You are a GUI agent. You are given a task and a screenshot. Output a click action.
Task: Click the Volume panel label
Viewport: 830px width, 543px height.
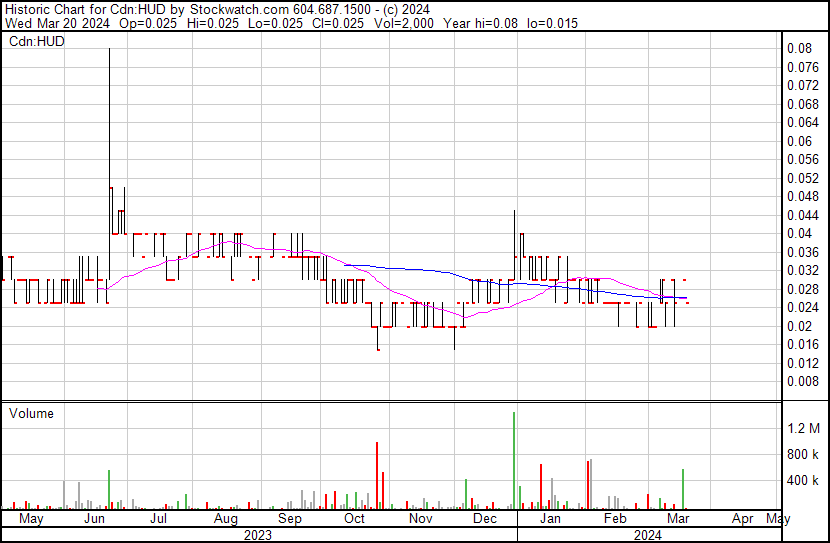coord(31,413)
